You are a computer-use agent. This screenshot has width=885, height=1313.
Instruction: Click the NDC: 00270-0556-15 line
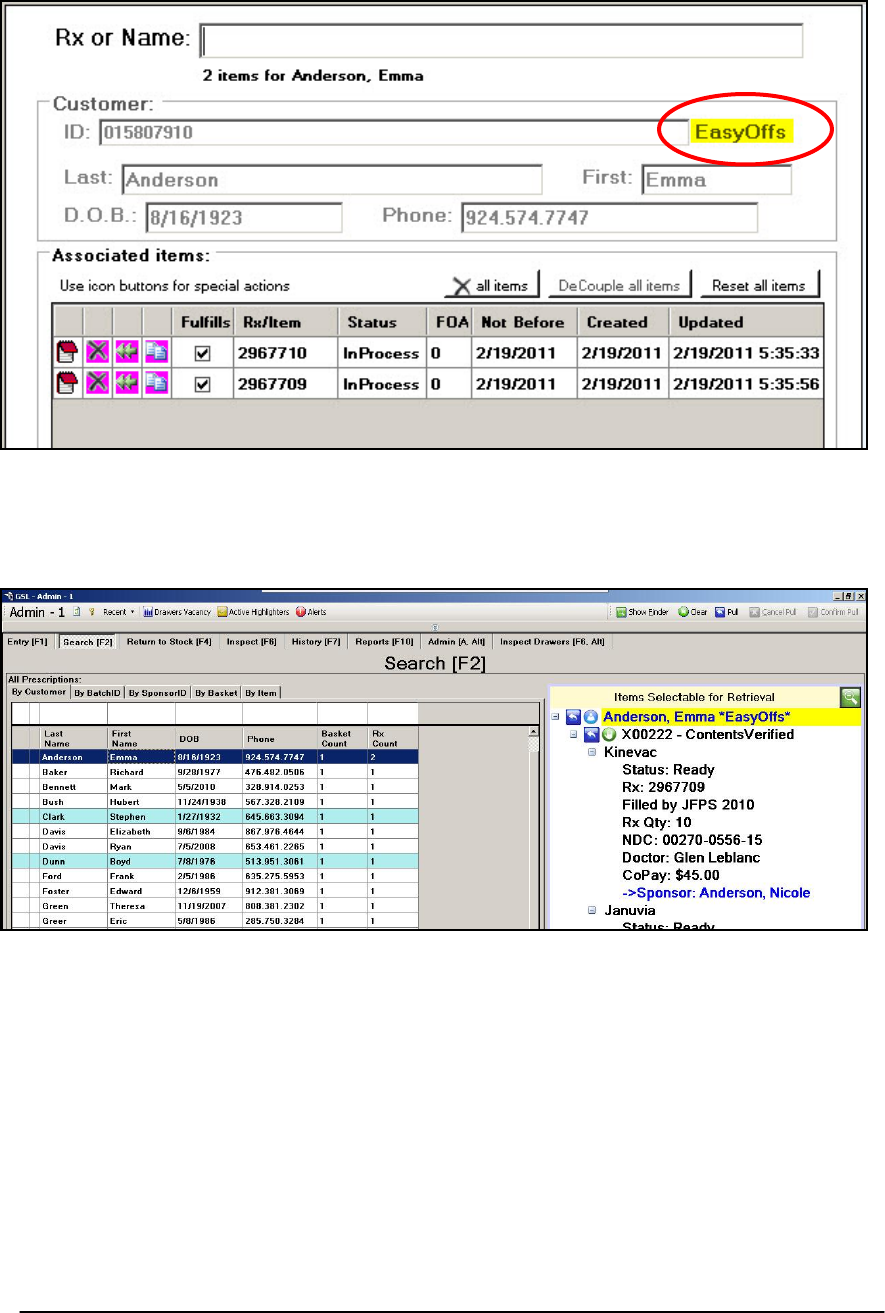point(698,840)
